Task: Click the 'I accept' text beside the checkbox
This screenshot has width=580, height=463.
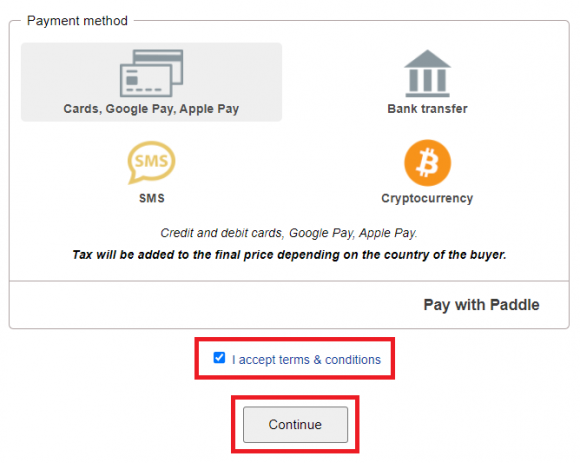Action: [x=254, y=359]
